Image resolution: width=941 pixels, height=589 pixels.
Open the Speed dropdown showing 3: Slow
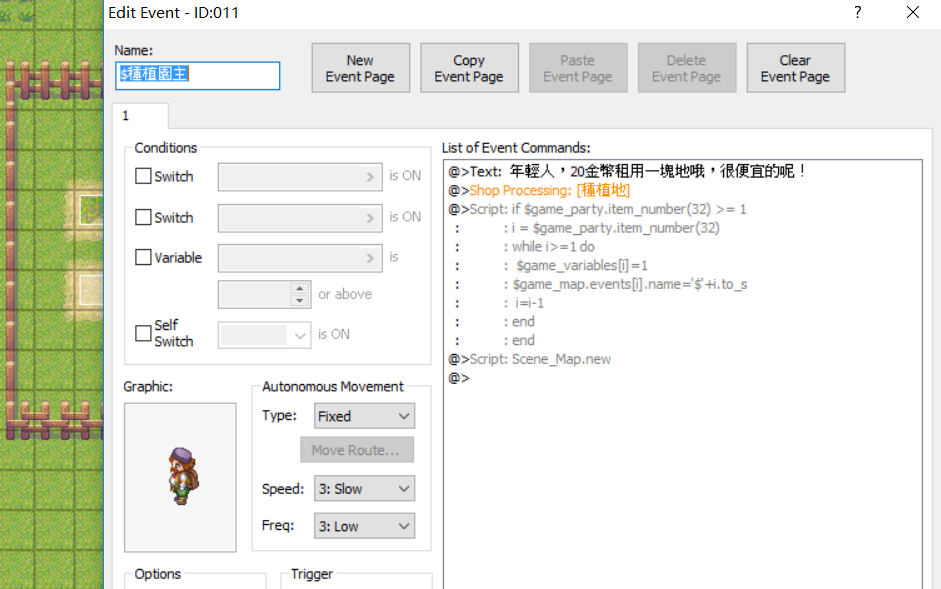(364, 489)
